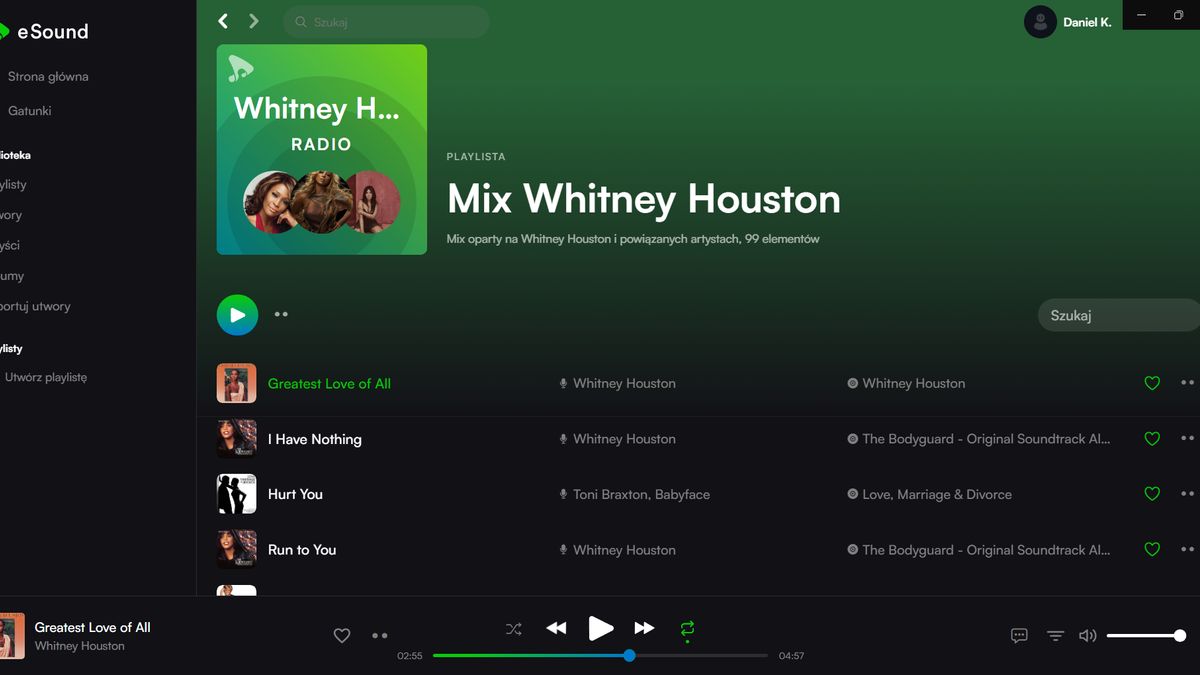
Task: Open Whitney Houston artist on I Have Nothing row
Action: pos(624,439)
